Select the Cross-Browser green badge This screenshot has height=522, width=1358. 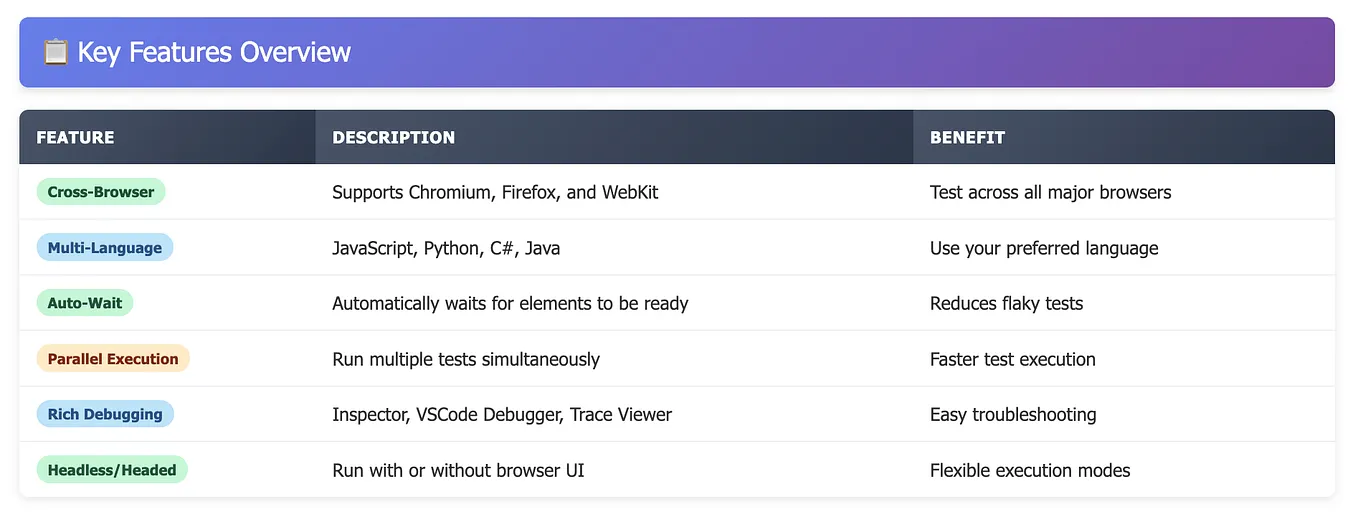101,192
